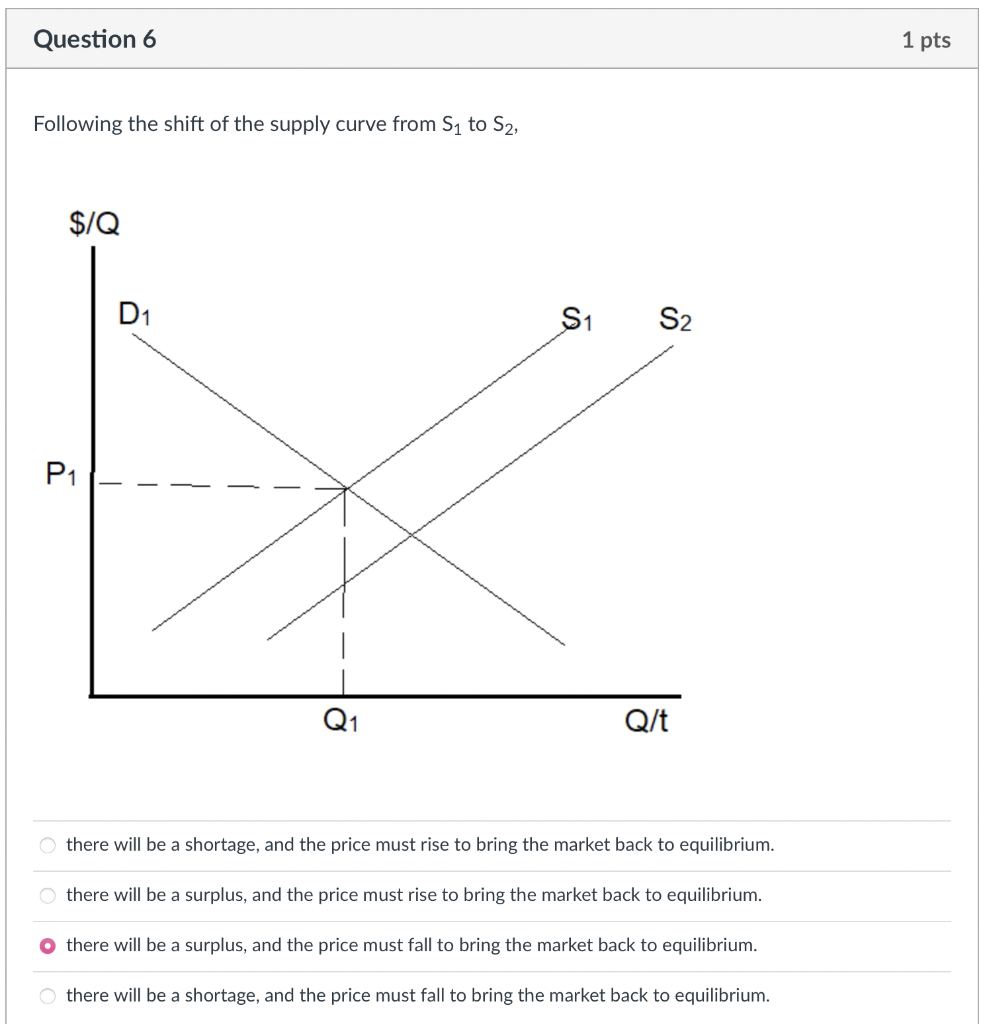The image size is (983, 1024).
Task: Select the surplus-price-rise answer option
Action: (x=47, y=895)
